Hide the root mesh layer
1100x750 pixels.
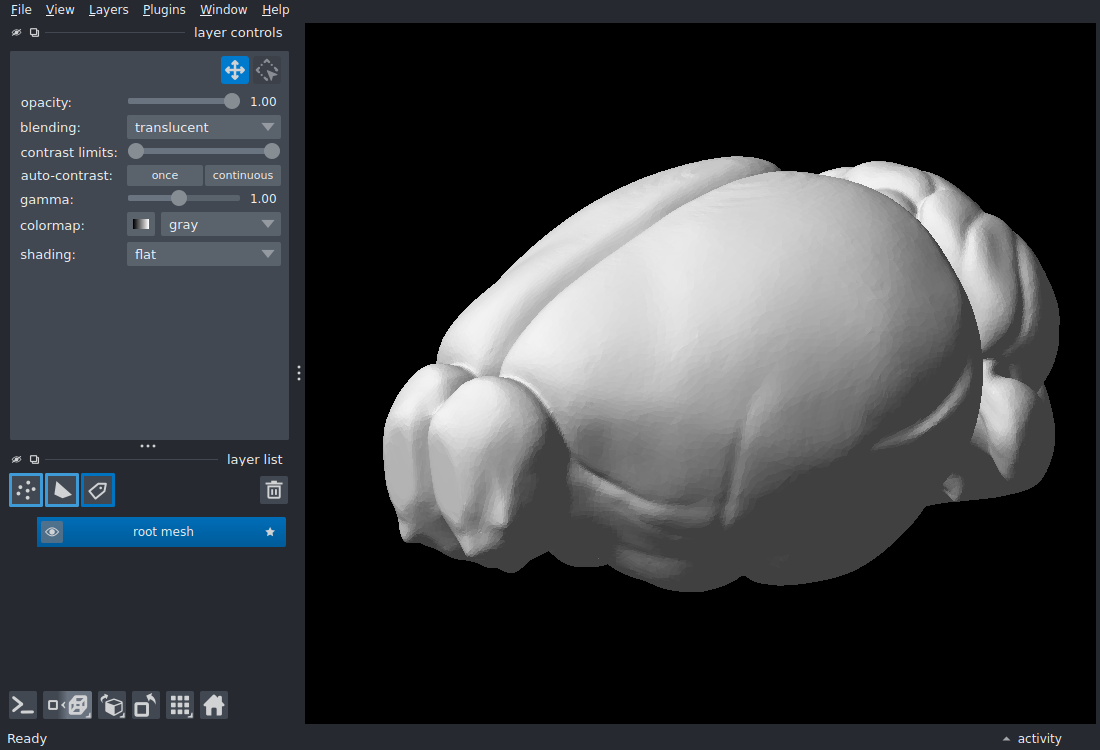pyautogui.click(x=52, y=532)
